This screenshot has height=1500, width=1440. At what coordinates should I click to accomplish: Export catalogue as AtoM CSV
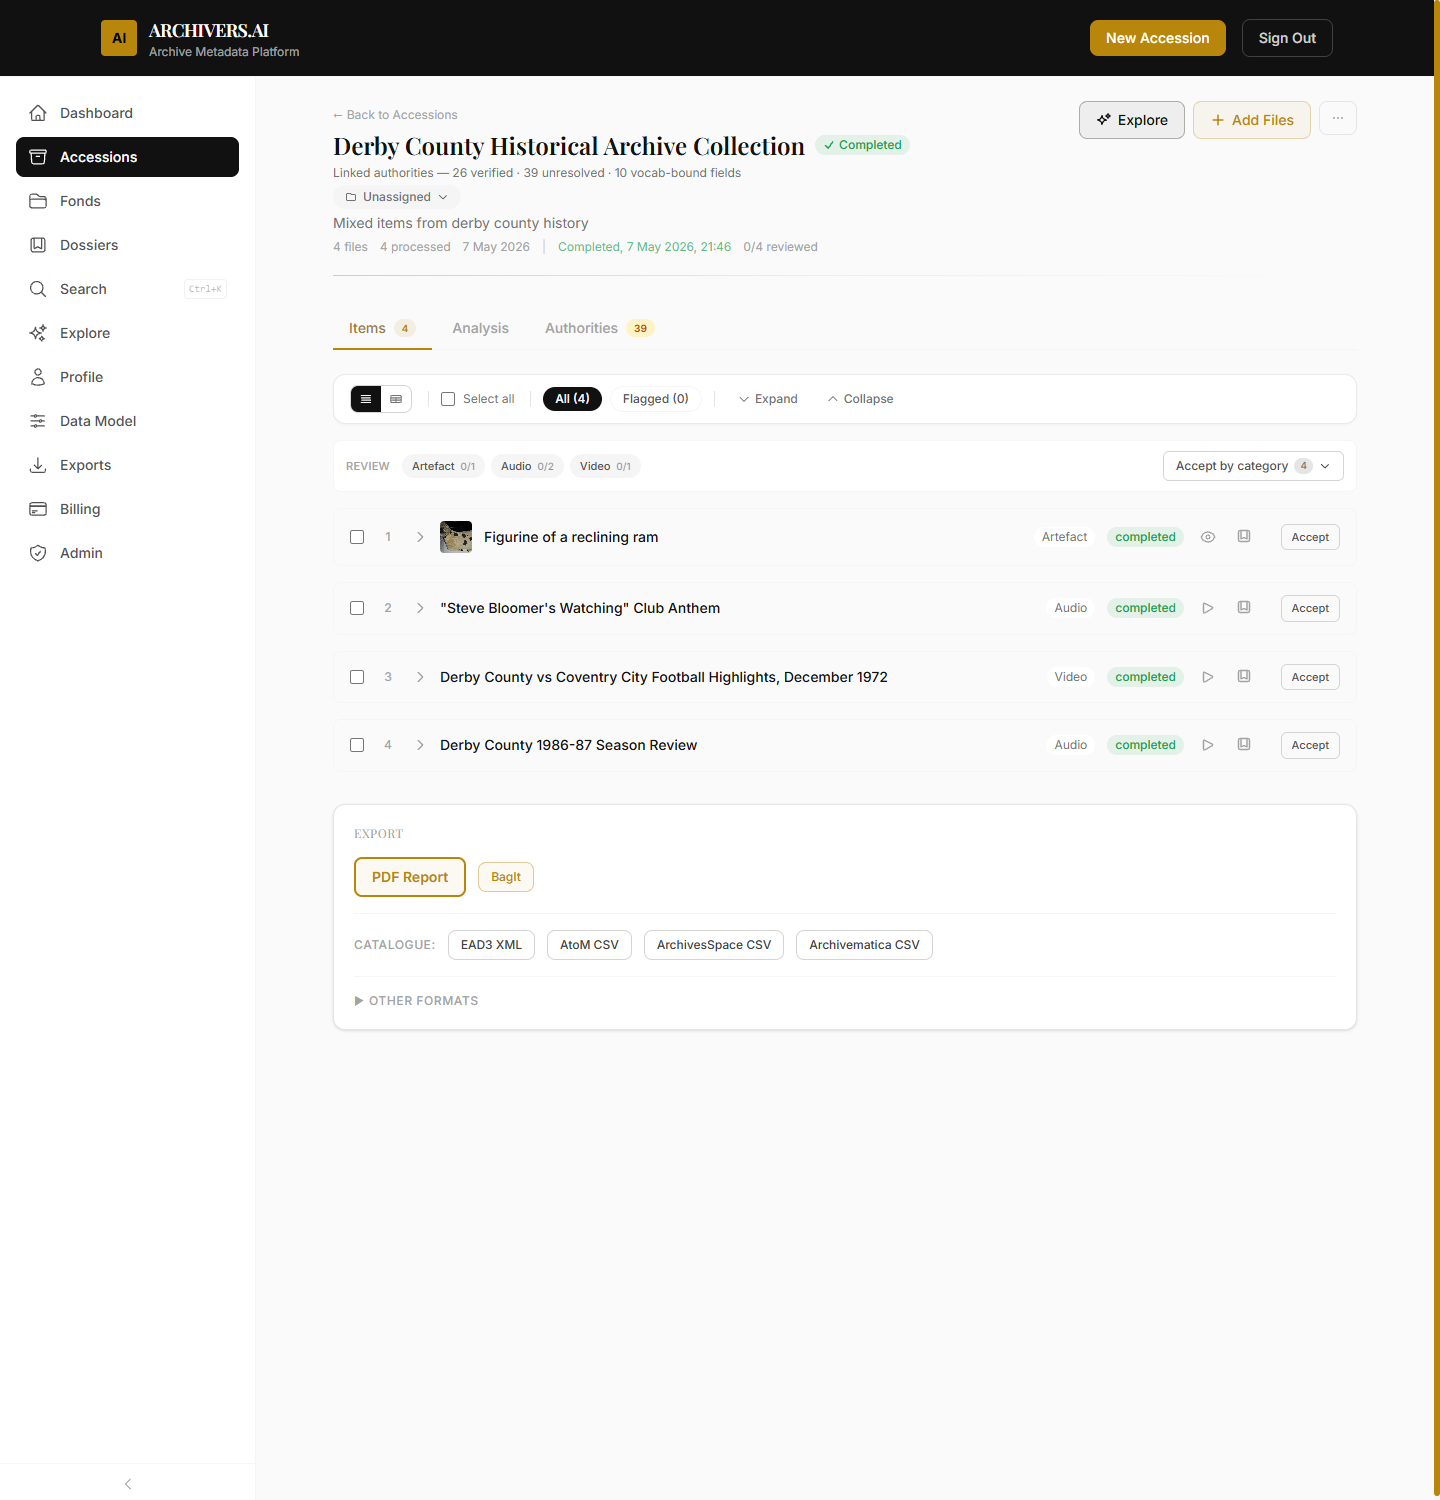[x=589, y=945]
